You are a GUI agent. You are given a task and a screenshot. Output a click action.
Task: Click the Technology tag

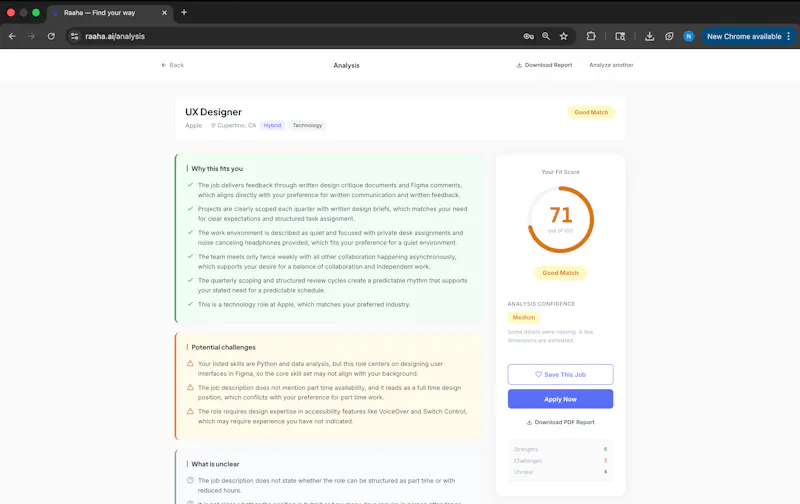click(307, 125)
